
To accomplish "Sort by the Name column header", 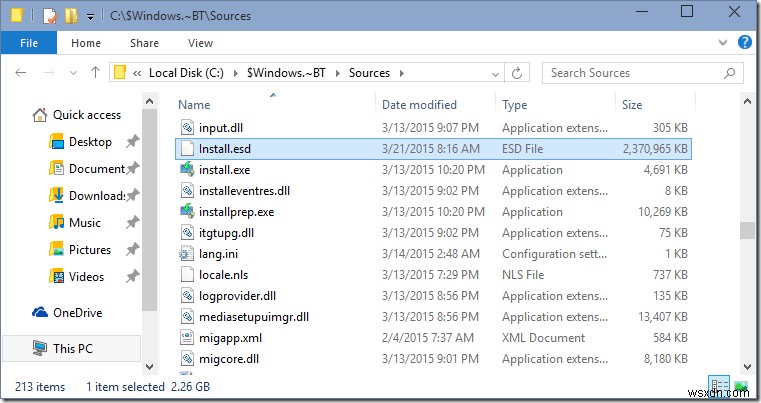I will click(x=194, y=105).
